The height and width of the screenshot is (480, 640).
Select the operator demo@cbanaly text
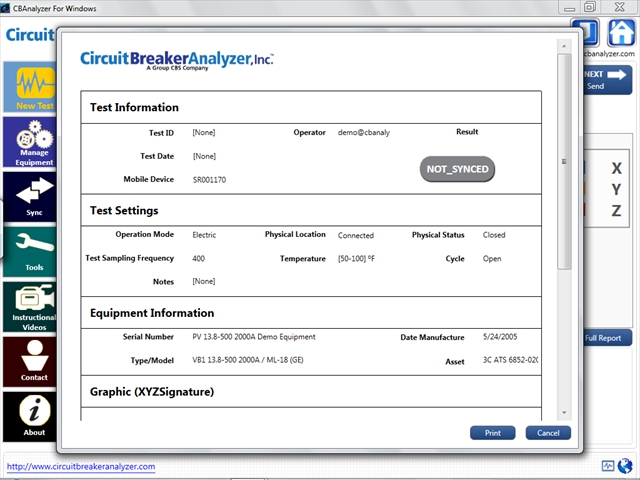pyautogui.click(x=364, y=133)
